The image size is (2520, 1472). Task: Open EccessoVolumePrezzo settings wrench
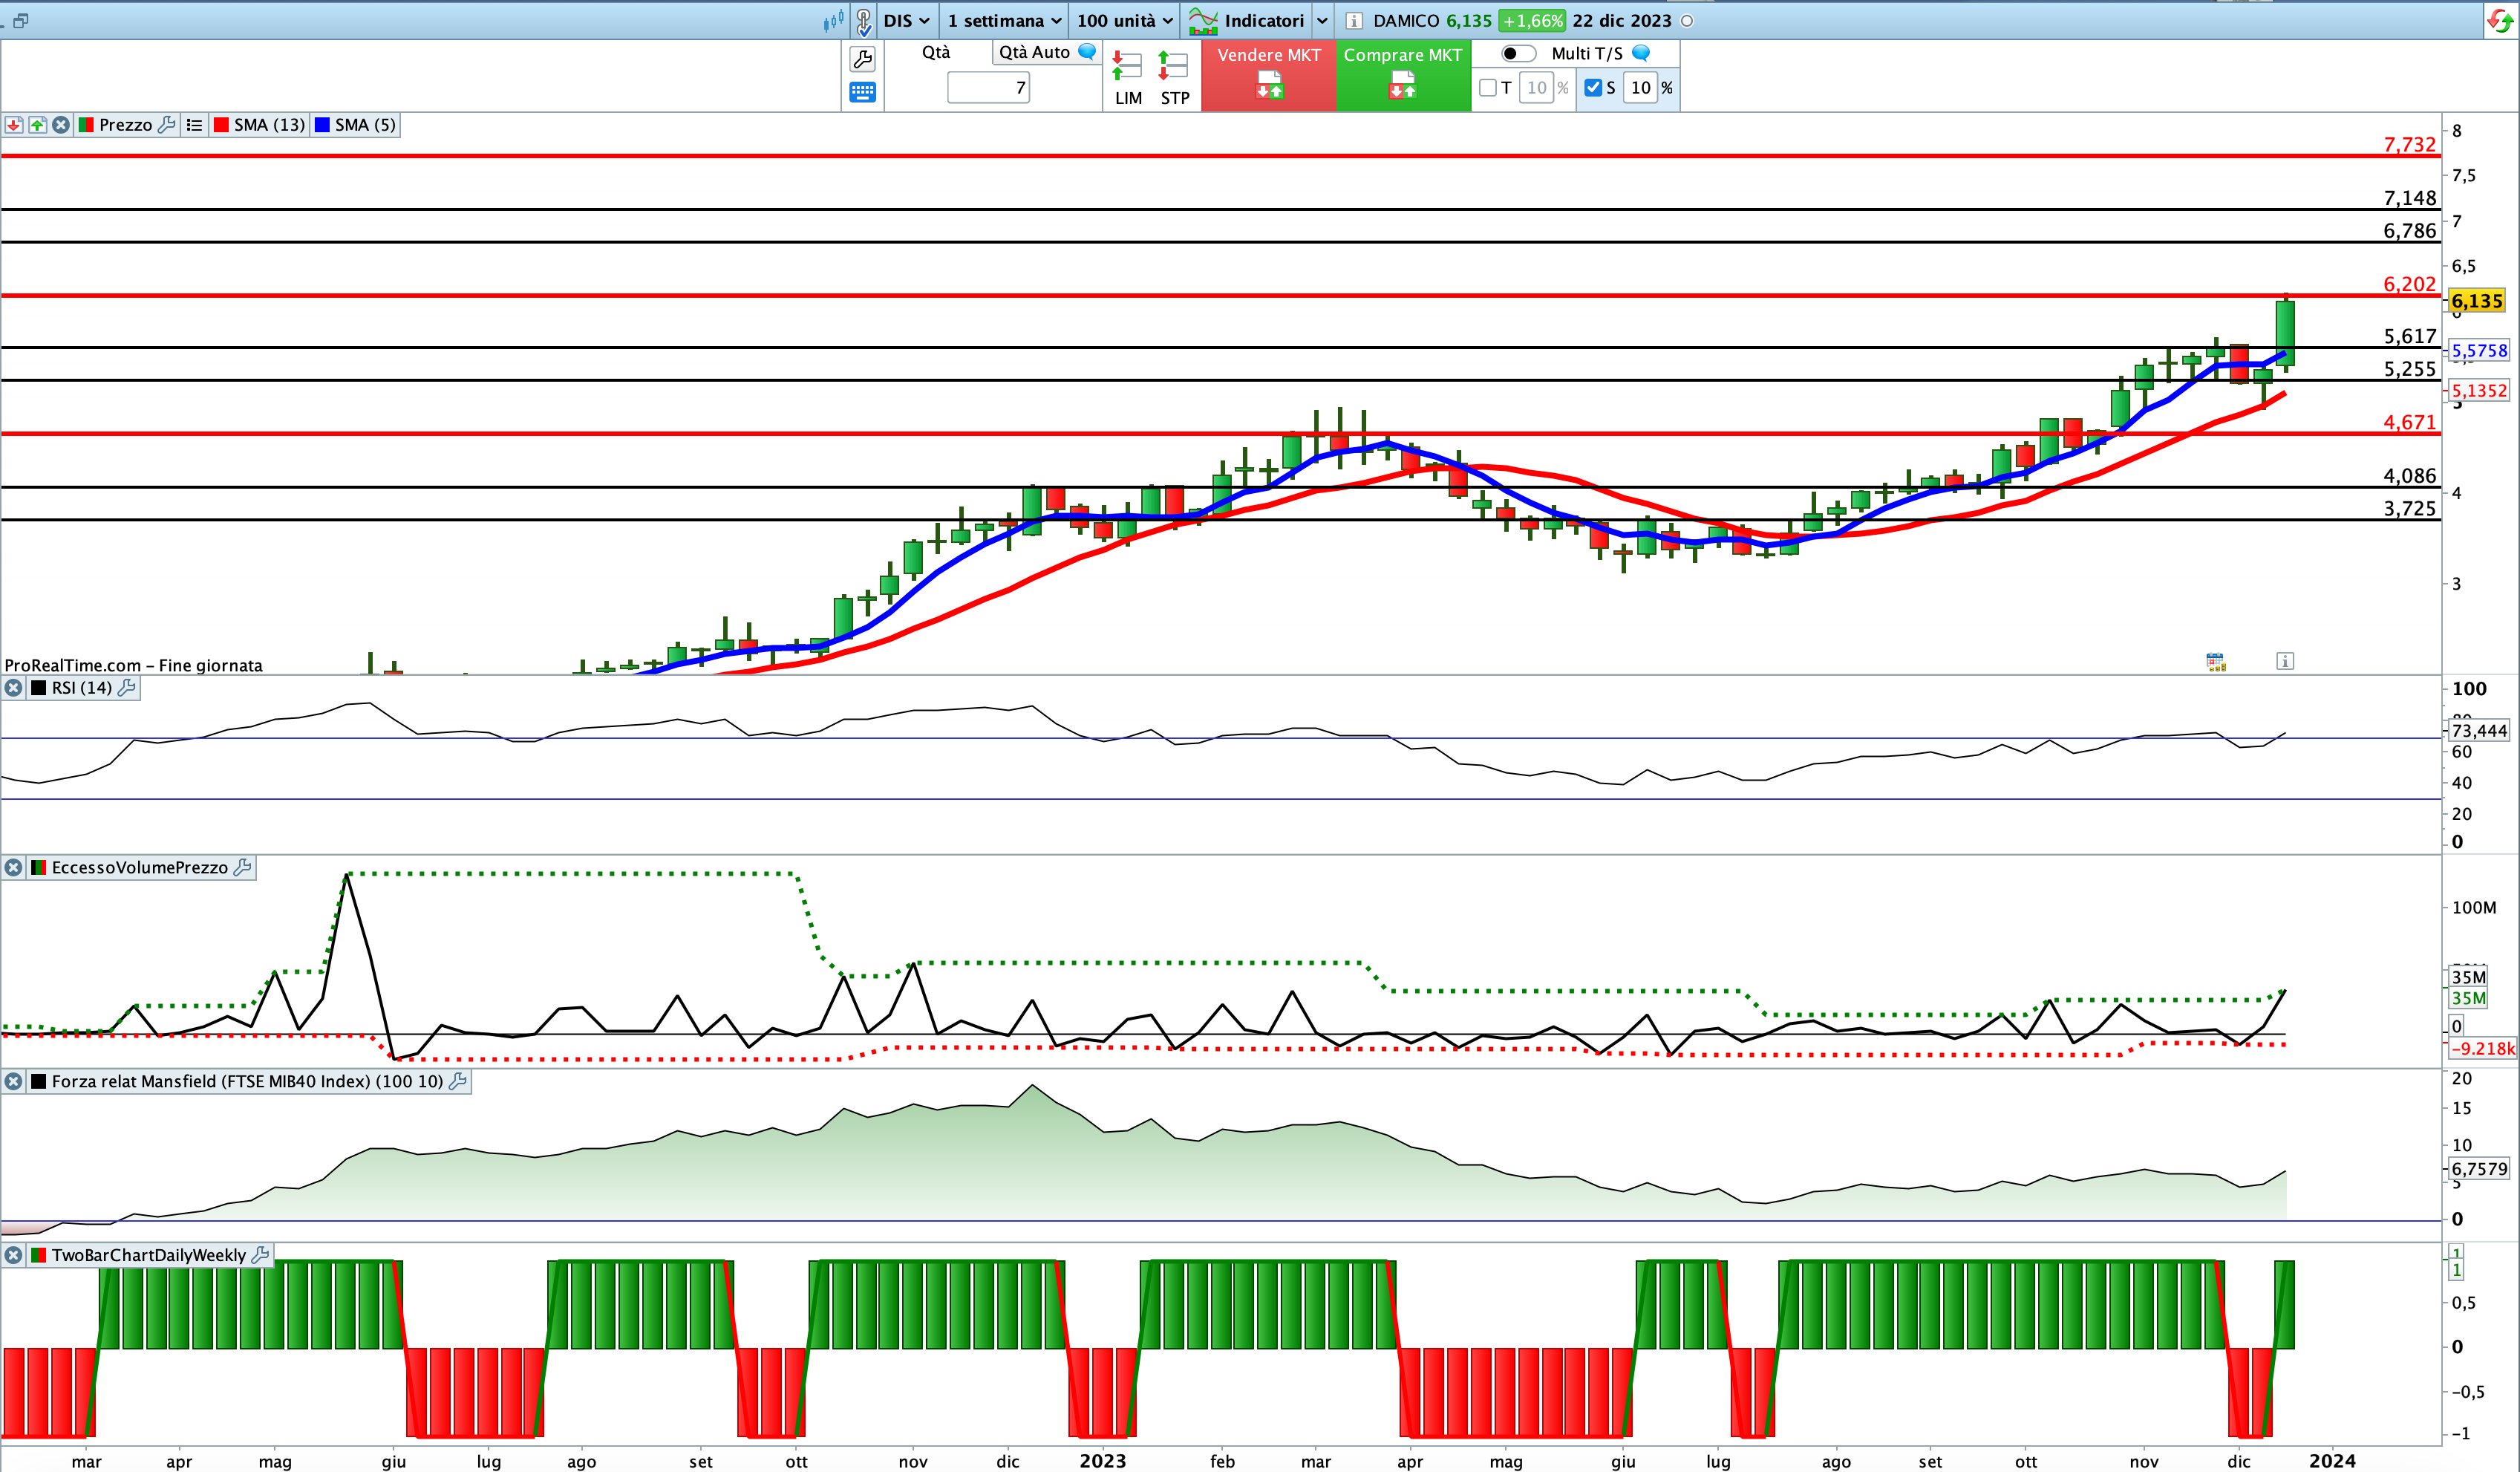pyautogui.click(x=242, y=868)
